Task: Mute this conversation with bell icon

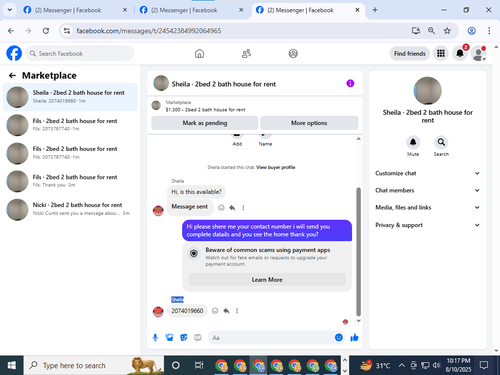Action: pyautogui.click(x=413, y=142)
